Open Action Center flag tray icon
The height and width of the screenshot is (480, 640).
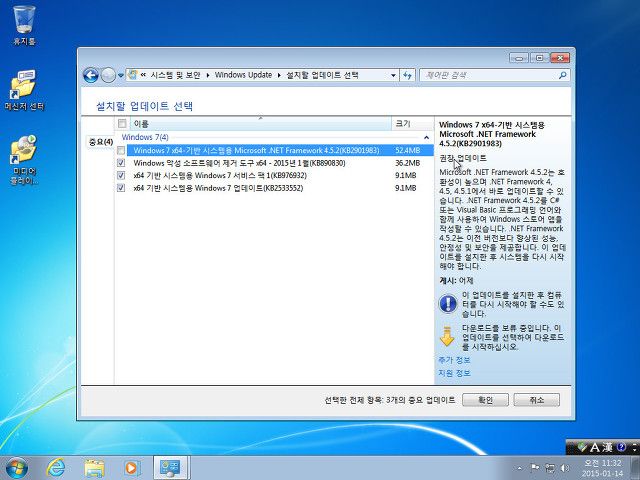[x=535, y=467]
